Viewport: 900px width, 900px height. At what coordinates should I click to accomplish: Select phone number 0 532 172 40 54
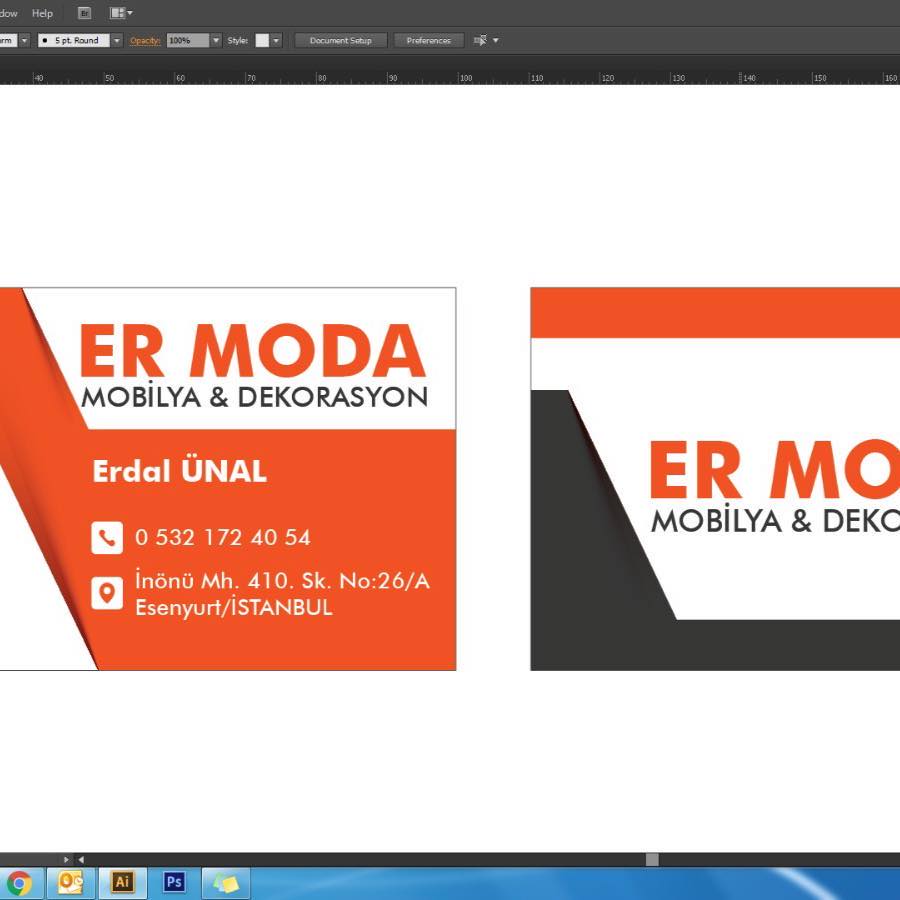click(x=223, y=537)
